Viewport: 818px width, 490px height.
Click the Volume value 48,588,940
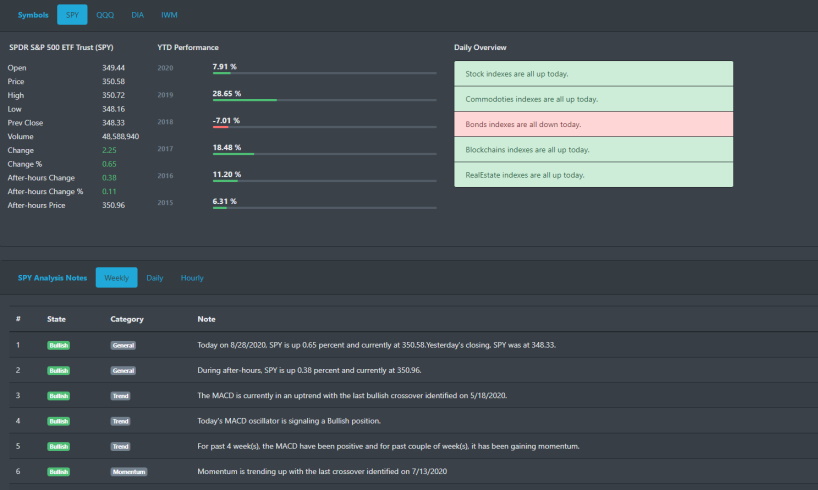[121, 137]
